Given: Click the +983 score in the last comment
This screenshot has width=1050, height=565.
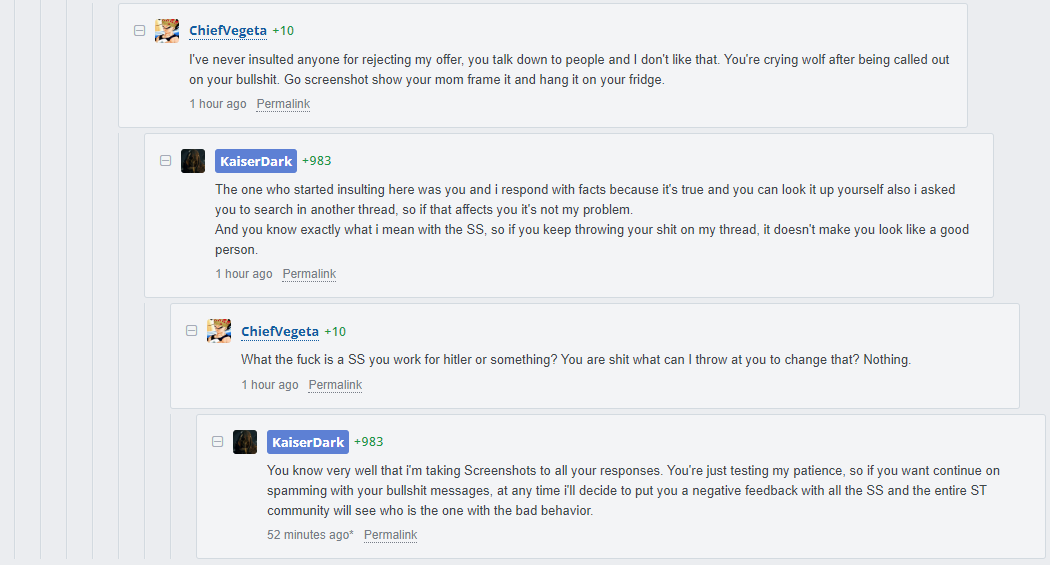Looking at the screenshot, I should tap(369, 442).
